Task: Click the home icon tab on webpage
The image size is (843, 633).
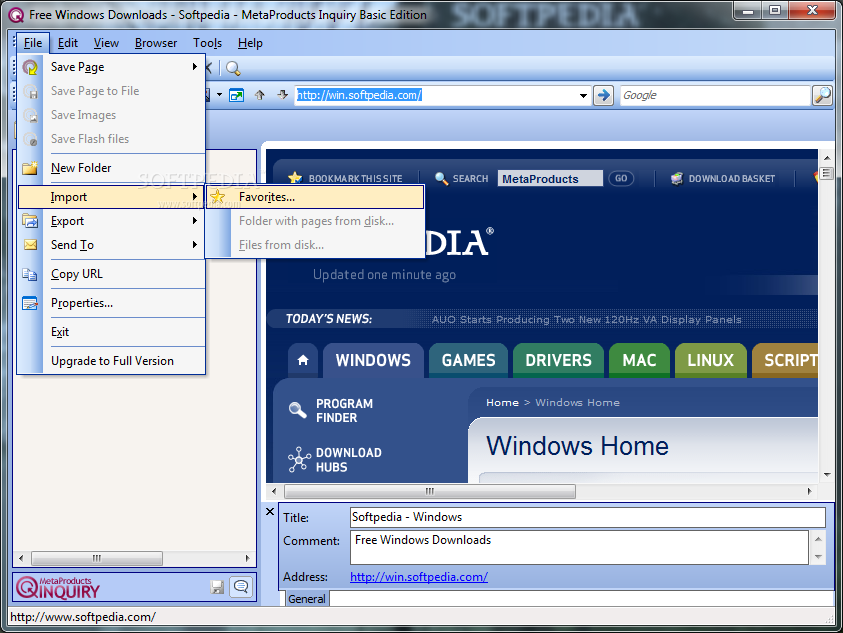Action: pos(303,360)
